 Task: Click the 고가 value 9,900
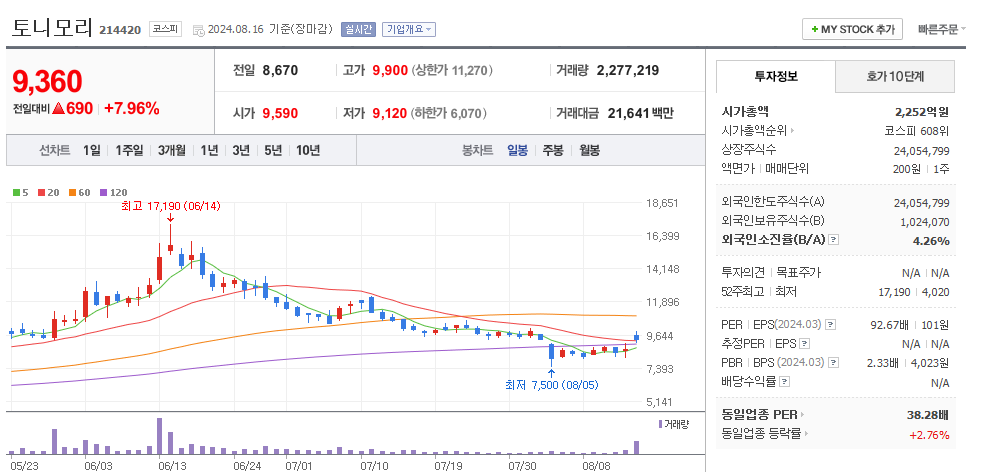(390, 70)
